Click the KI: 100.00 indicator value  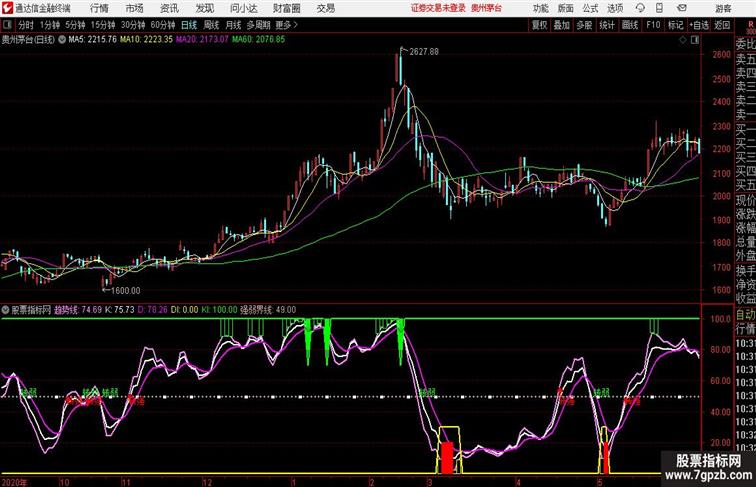[x=219, y=310]
